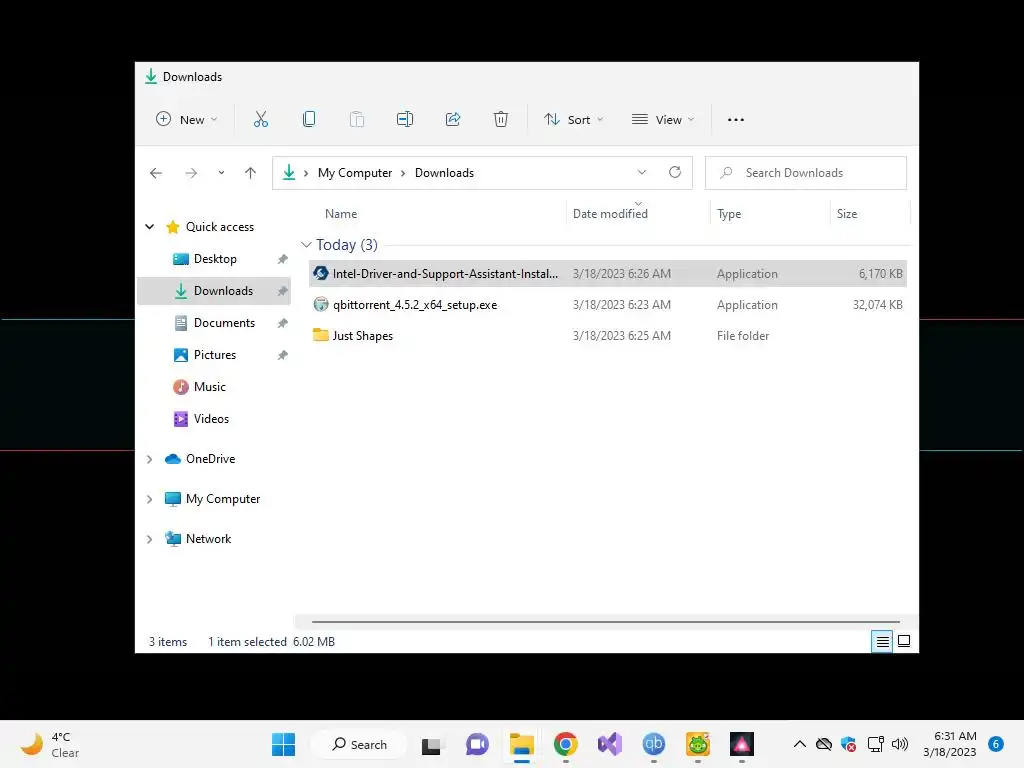Refresh the Downloads folder
Viewport: 1024px width, 768px height.
[675, 172]
